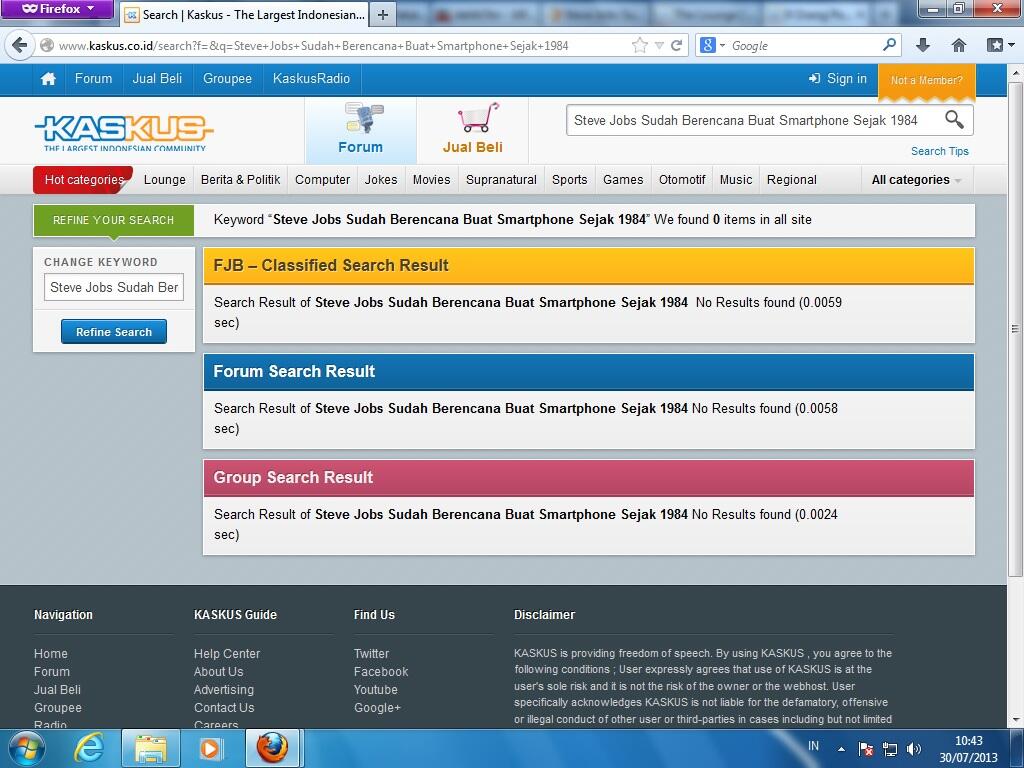Screen dimensions: 1024x768
Task: Open the search engine selector dropdown
Action: pos(712,45)
